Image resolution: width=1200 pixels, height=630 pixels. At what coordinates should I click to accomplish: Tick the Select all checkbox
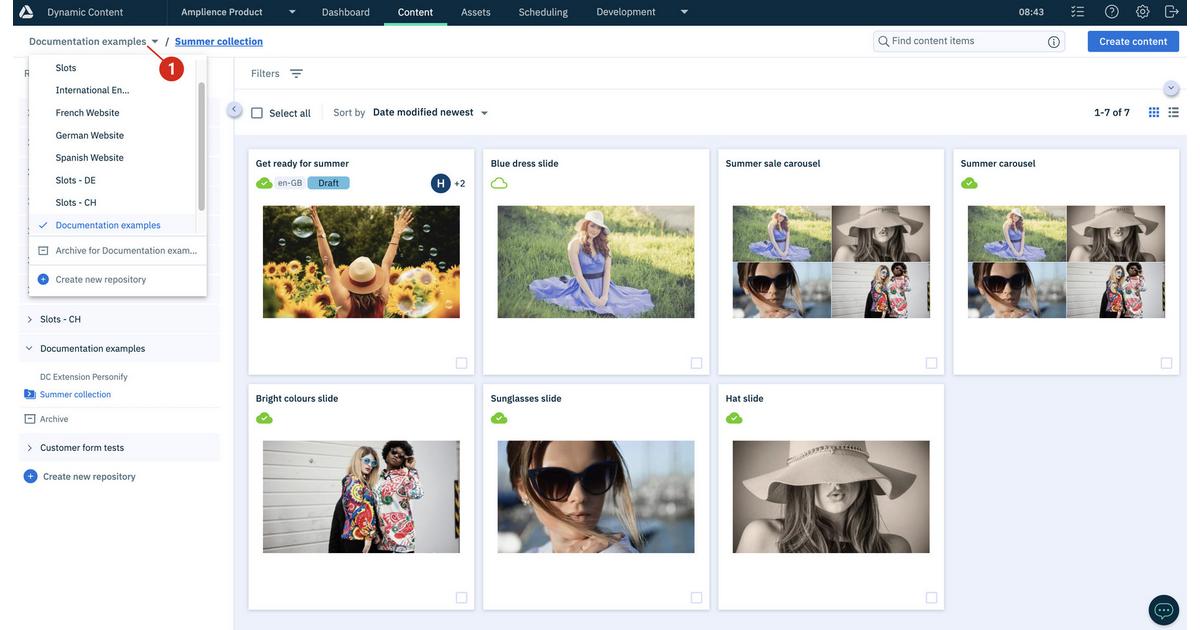coord(257,113)
